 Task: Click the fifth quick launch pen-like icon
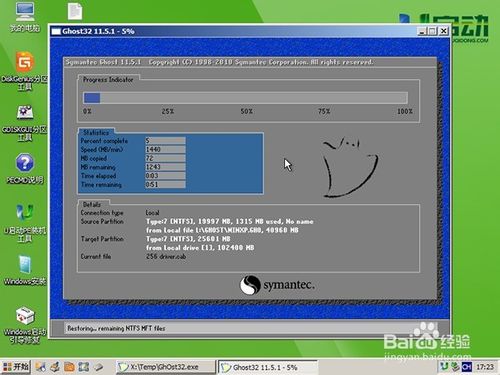point(98,367)
